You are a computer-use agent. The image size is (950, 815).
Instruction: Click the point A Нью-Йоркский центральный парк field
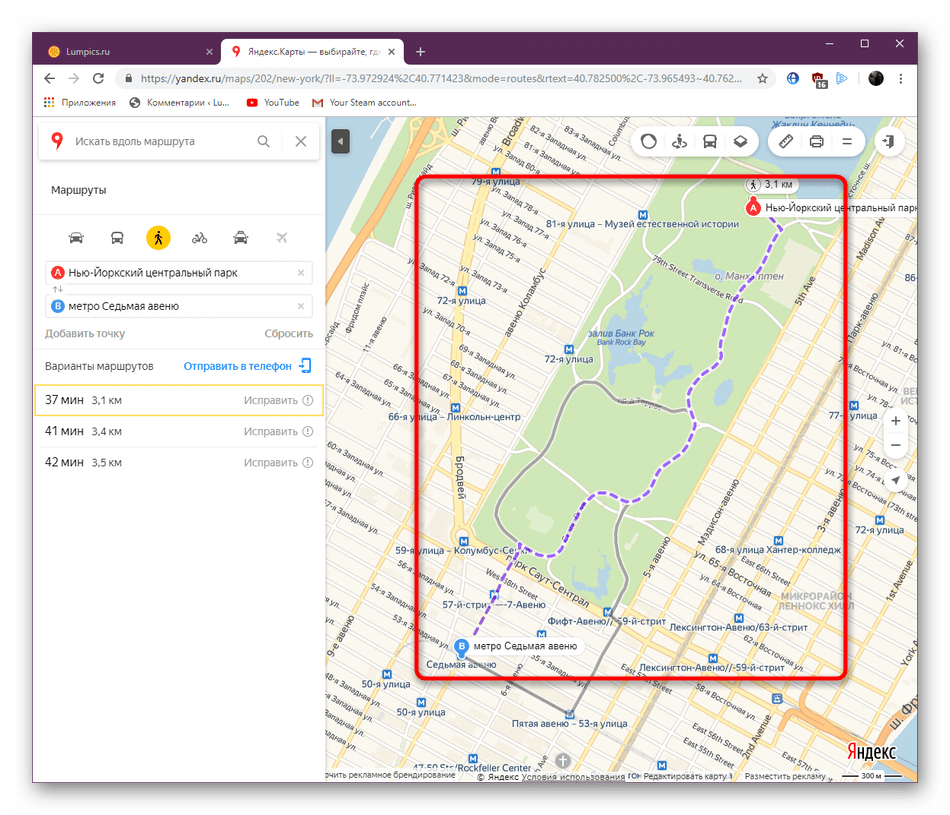pyautogui.click(x=179, y=273)
